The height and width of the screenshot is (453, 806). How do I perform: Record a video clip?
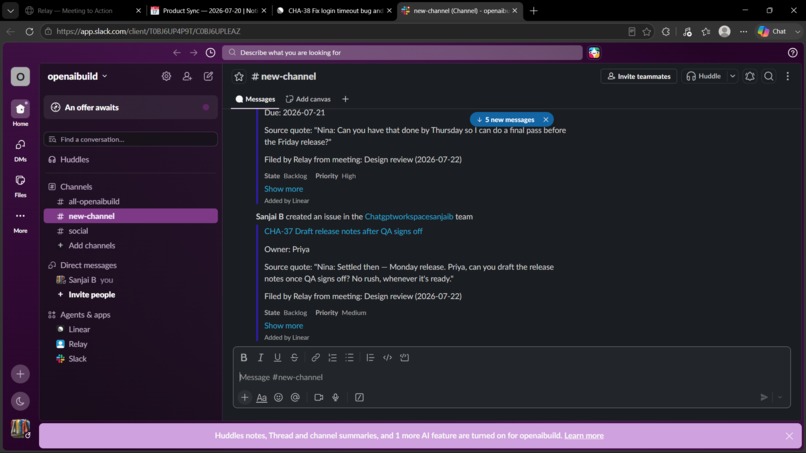(x=319, y=397)
